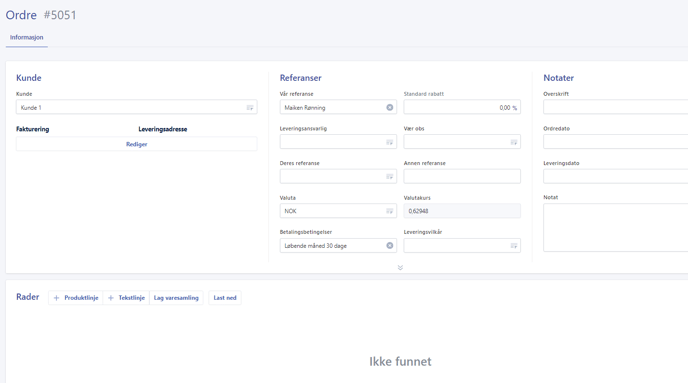
Task: Click the Fakturering heading
Action: 32,129
